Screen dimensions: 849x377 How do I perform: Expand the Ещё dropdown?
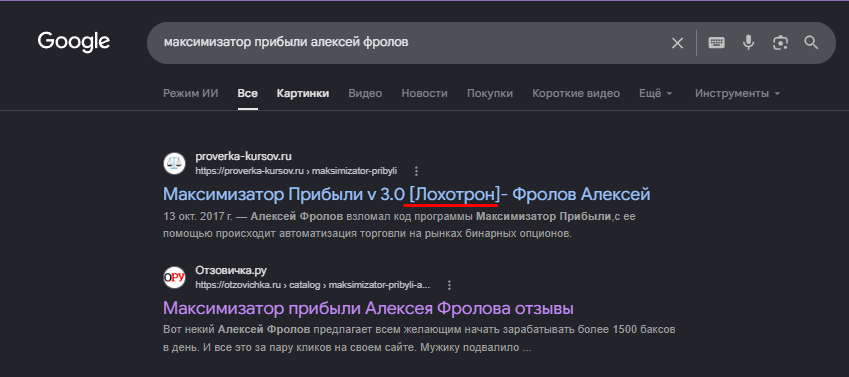[x=656, y=94]
